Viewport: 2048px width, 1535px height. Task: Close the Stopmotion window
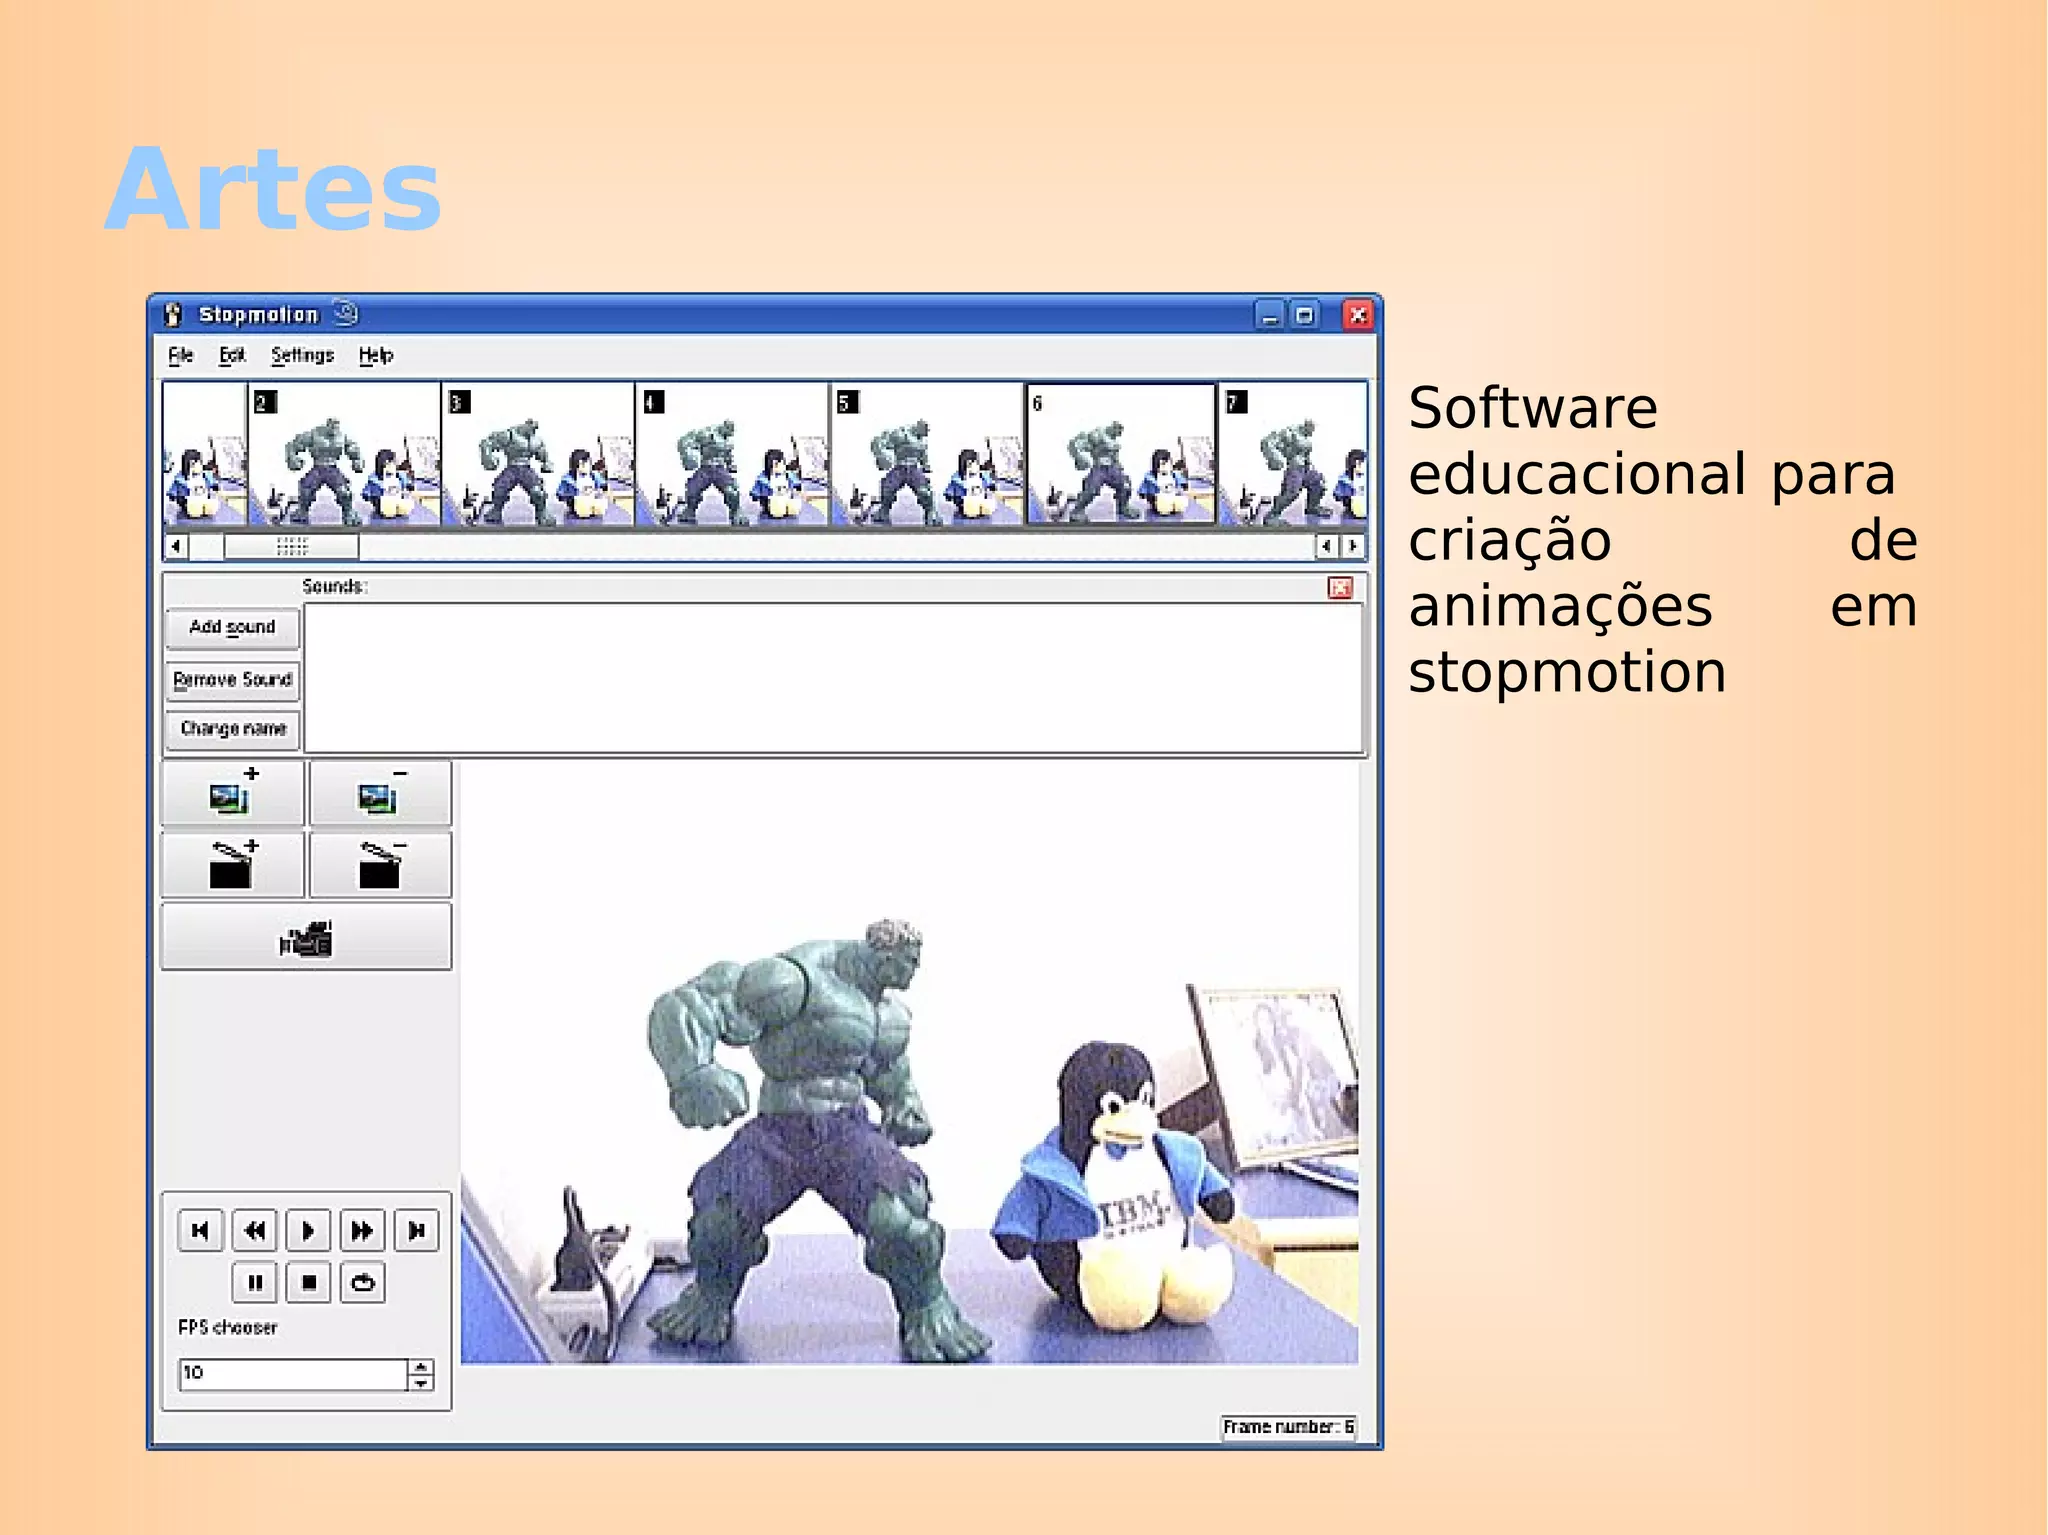coord(1357,316)
